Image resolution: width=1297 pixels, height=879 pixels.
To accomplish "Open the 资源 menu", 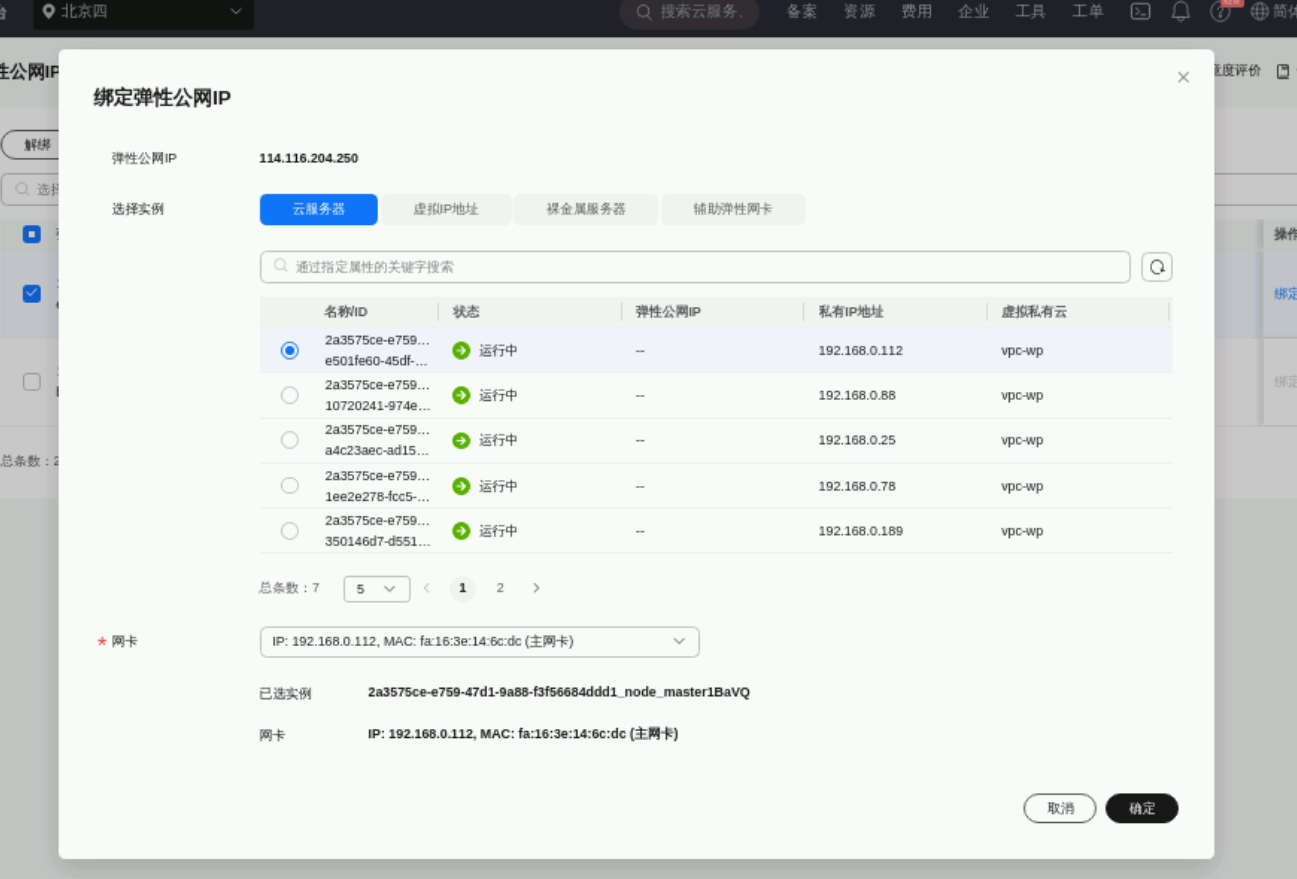I will [x=859, y=12].
